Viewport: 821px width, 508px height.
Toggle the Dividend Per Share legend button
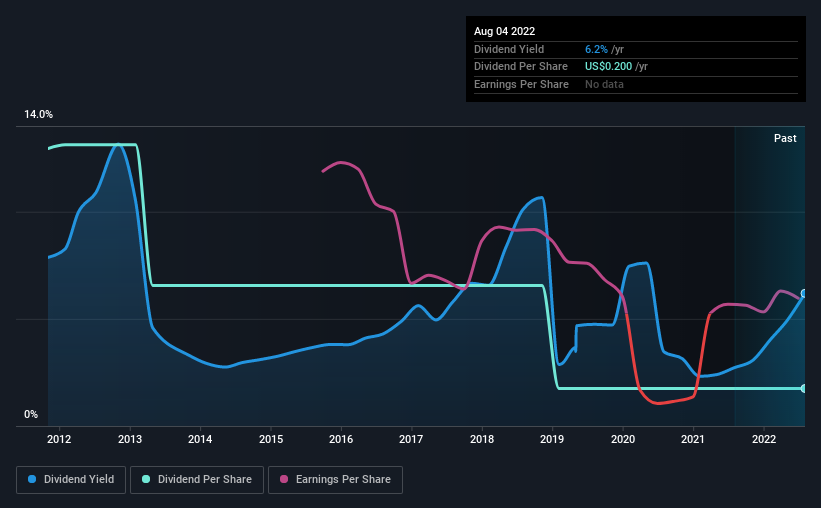click(197, 480)
